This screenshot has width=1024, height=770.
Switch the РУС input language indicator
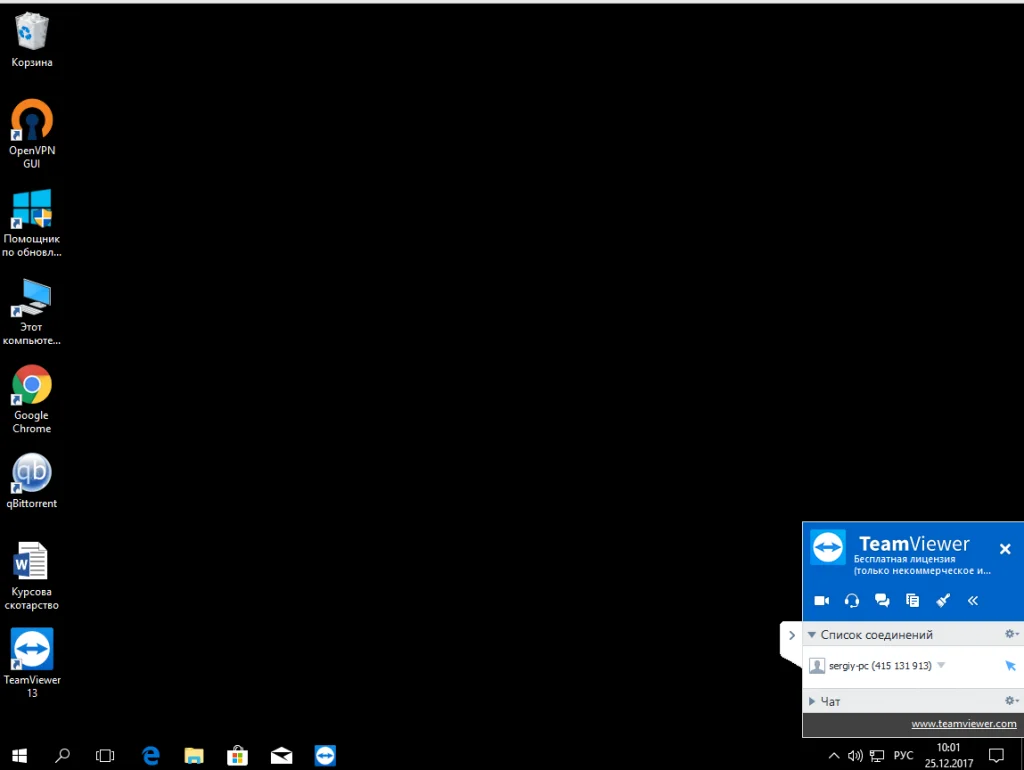click(903, 756)
